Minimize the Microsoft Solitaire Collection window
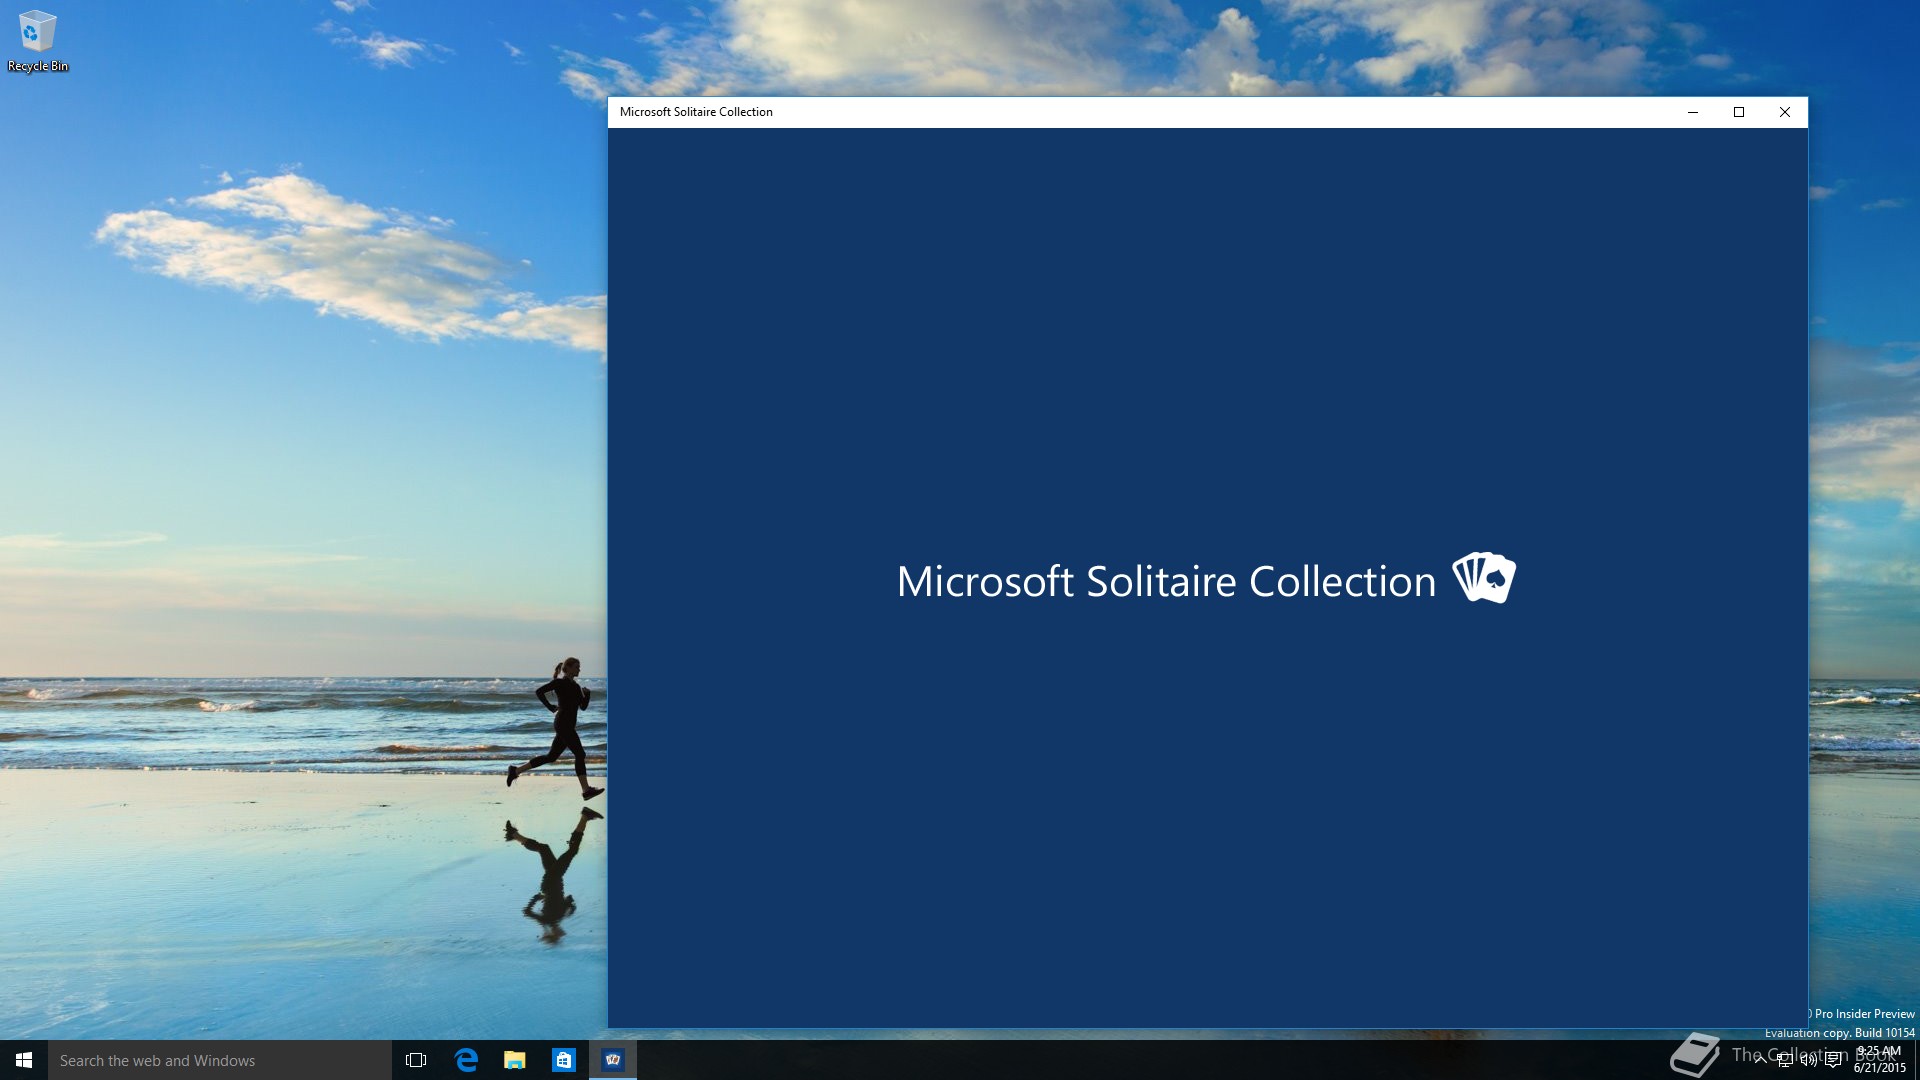 click(x=1693, y=112)
